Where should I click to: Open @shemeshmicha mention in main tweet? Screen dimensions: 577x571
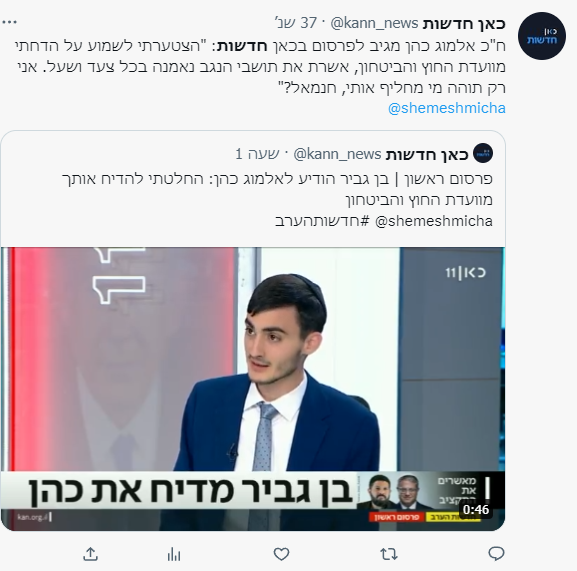[447, 108]
